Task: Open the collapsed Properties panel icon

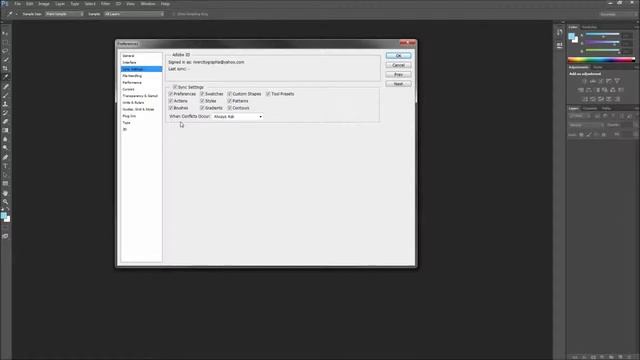Action: coord(560,45)
